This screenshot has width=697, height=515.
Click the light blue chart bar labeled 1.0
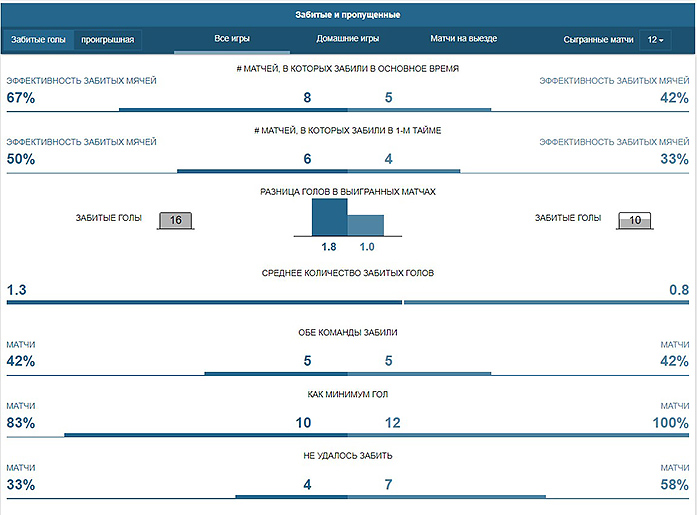(365, 225)
